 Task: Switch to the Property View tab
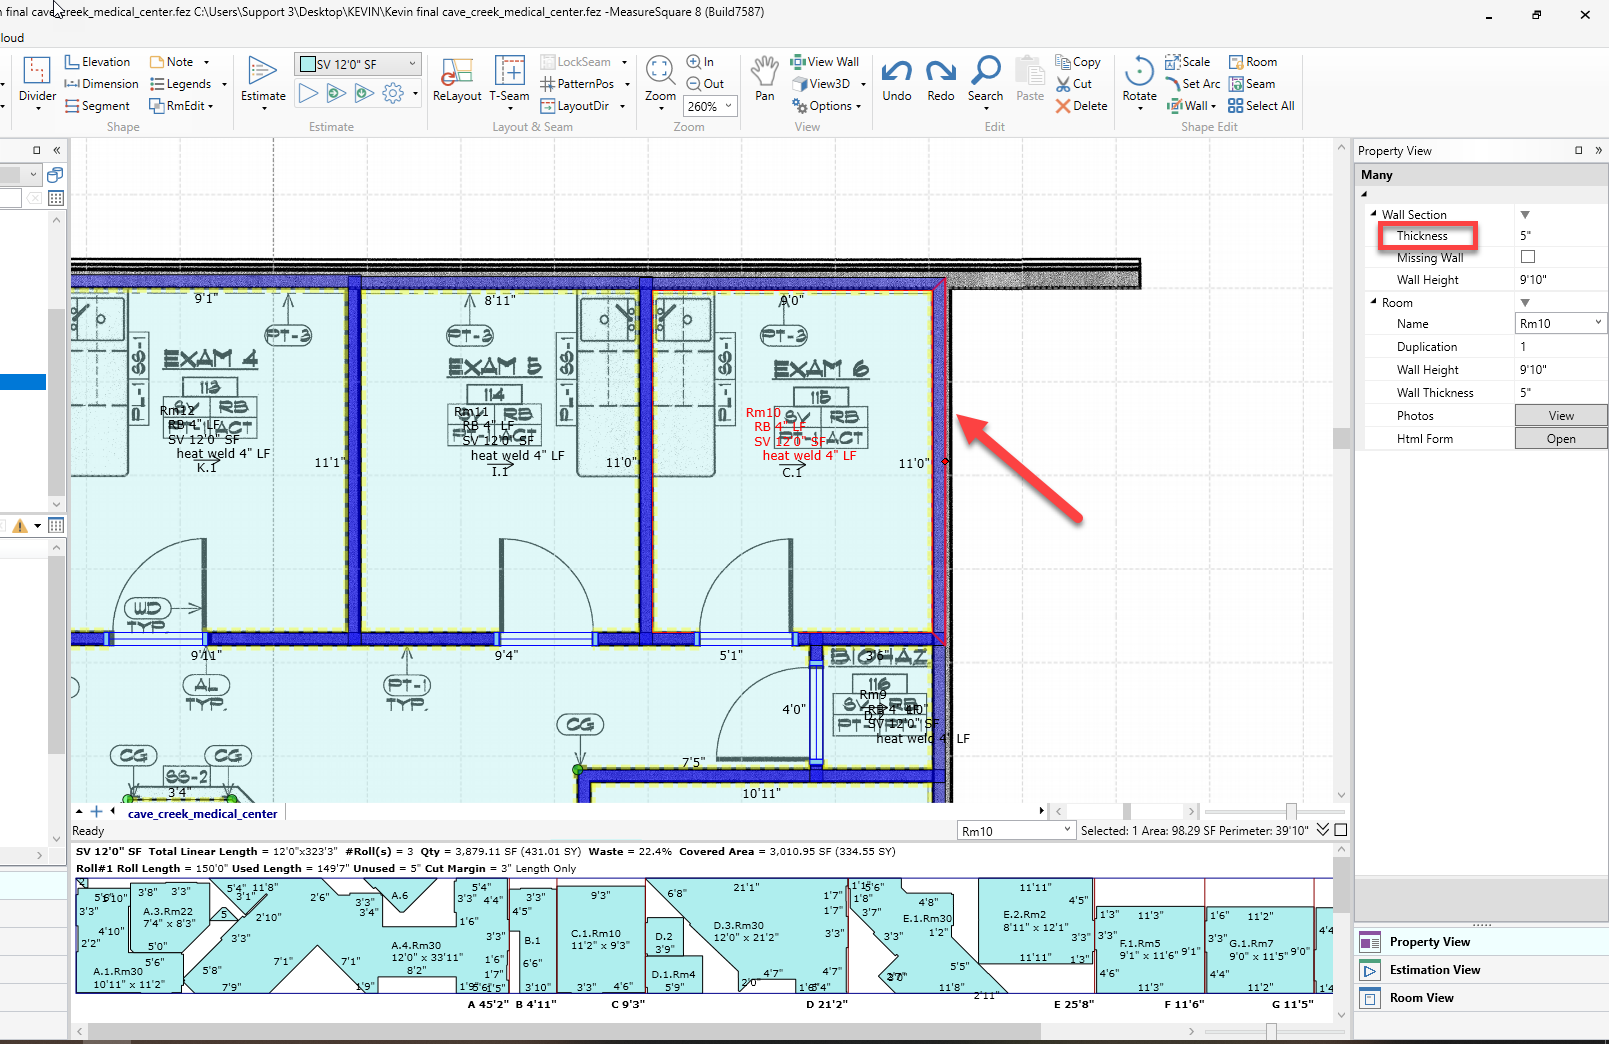coord(1429,942)
